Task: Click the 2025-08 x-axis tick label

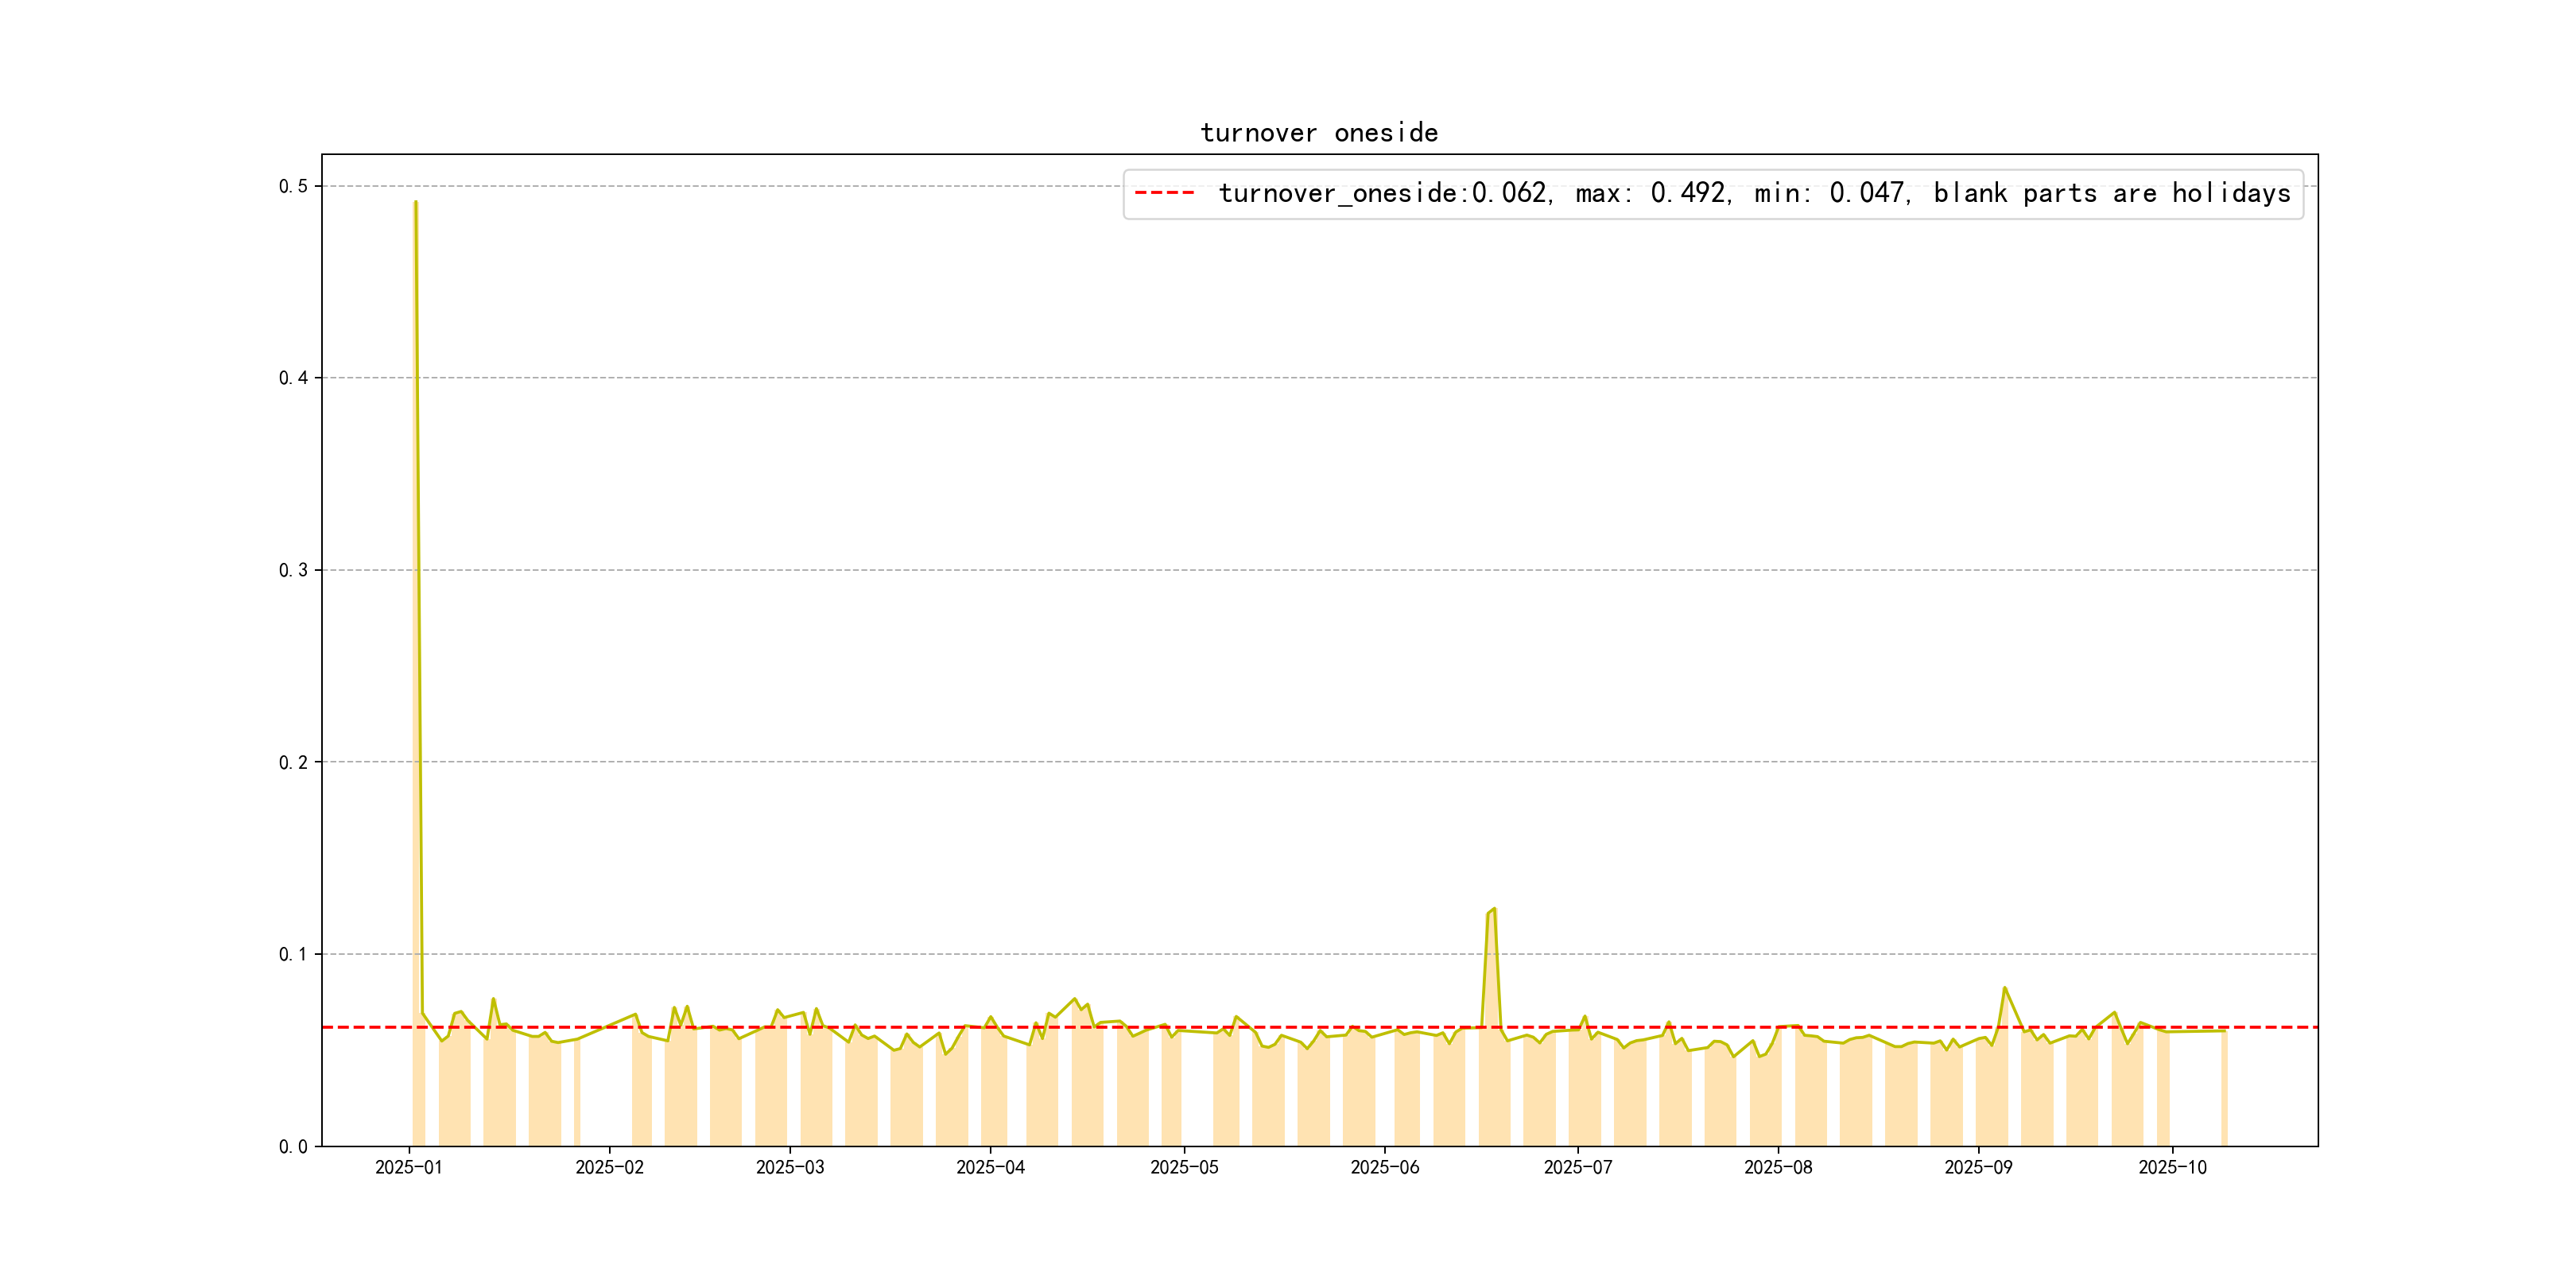Action: coord(1778,1167)
